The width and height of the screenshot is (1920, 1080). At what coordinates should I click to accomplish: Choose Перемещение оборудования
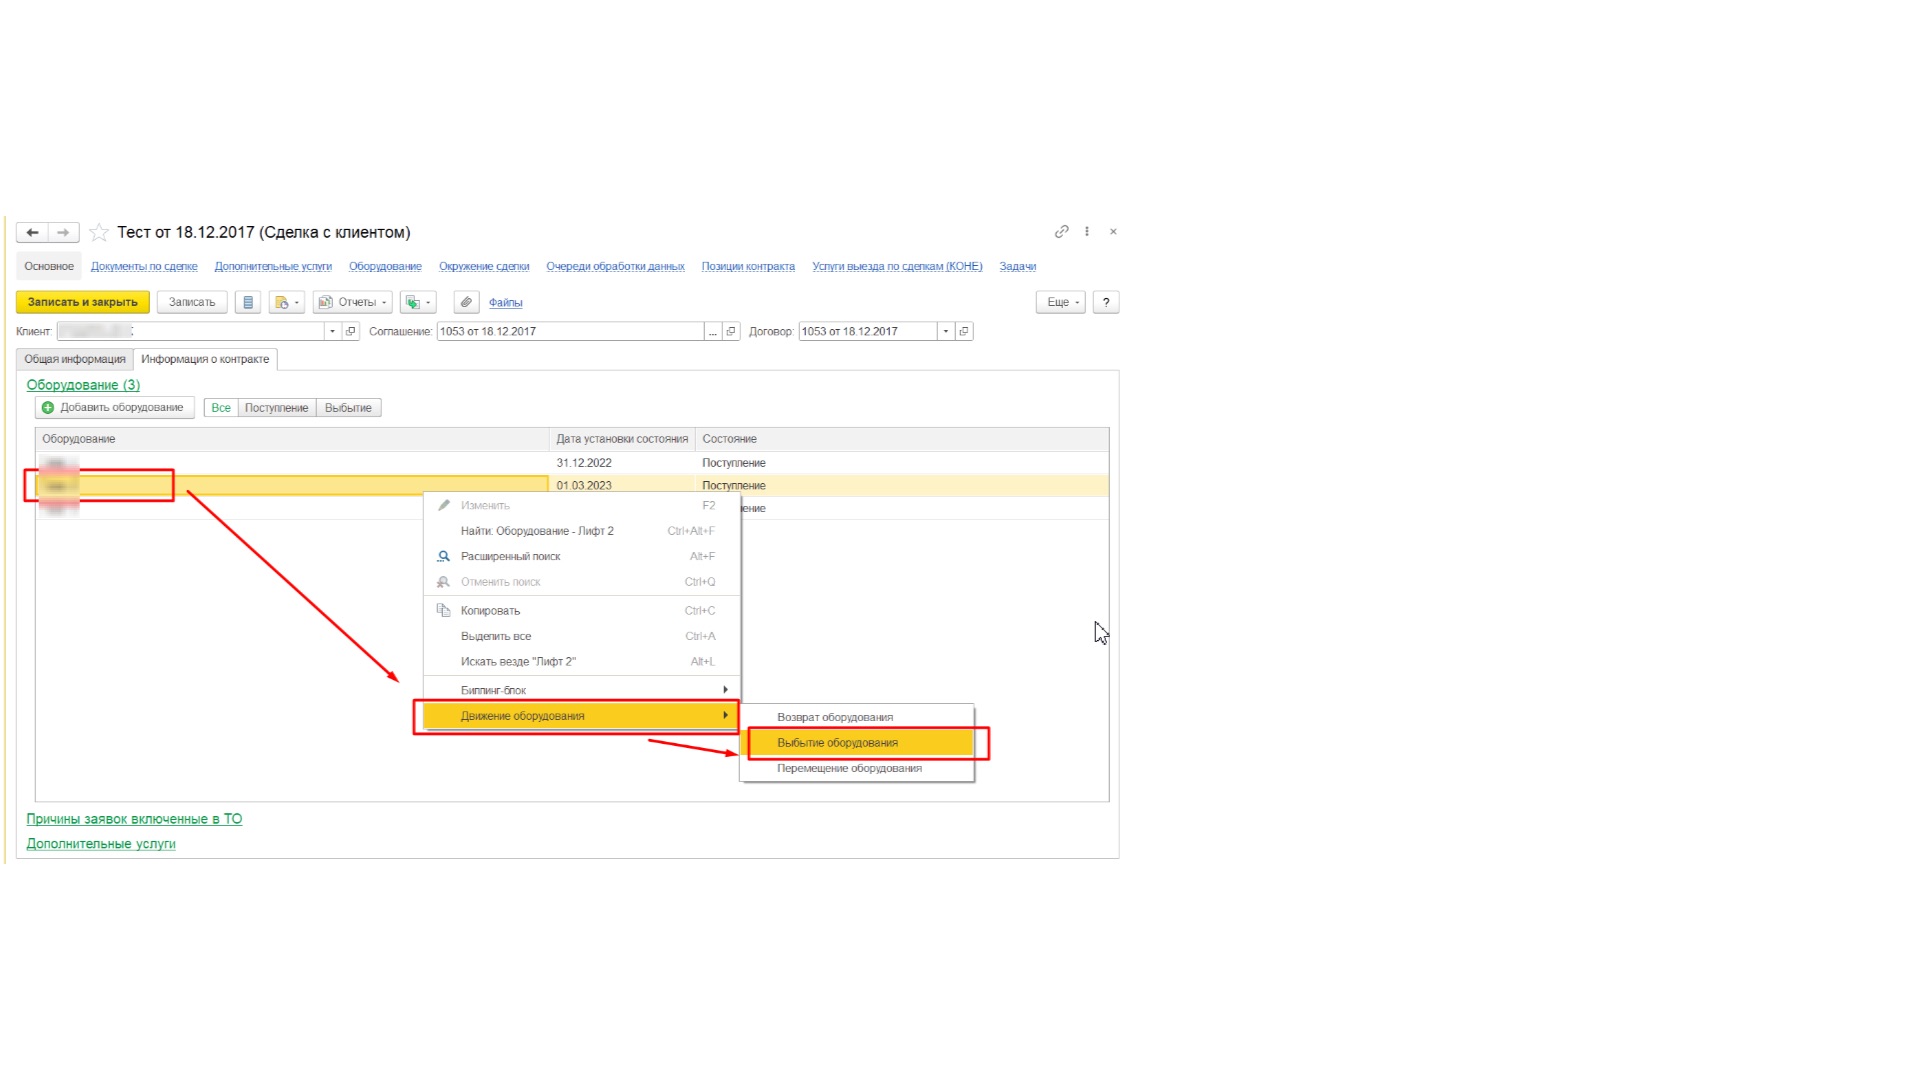857,768
